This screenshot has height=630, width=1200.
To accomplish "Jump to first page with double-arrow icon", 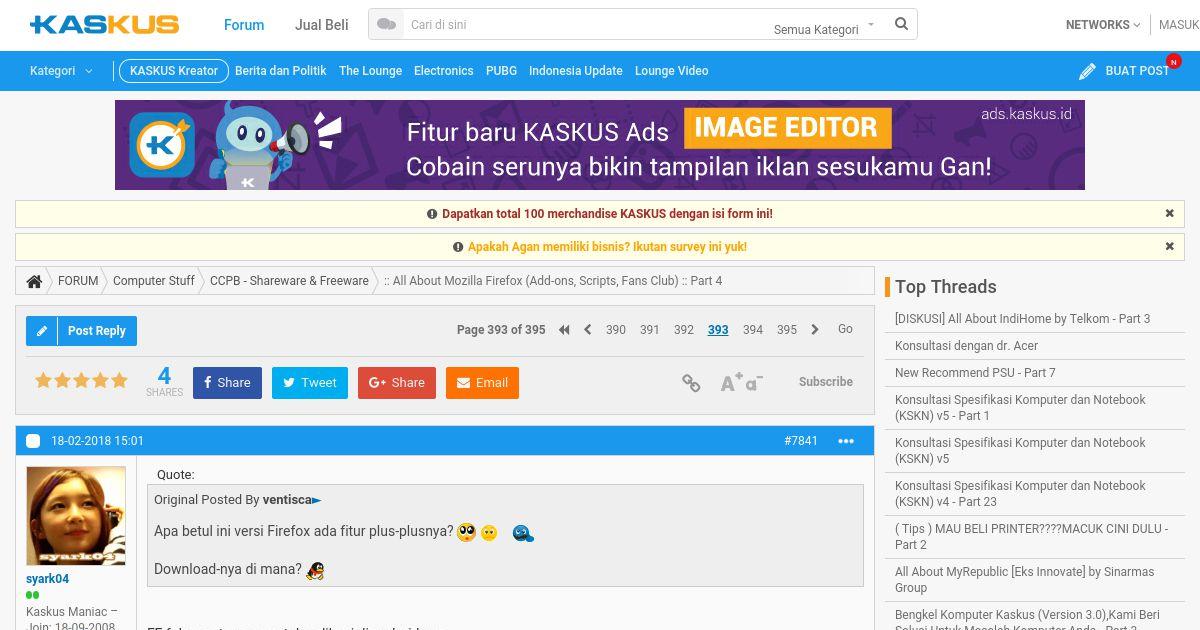I will click(x=564, y=330).
